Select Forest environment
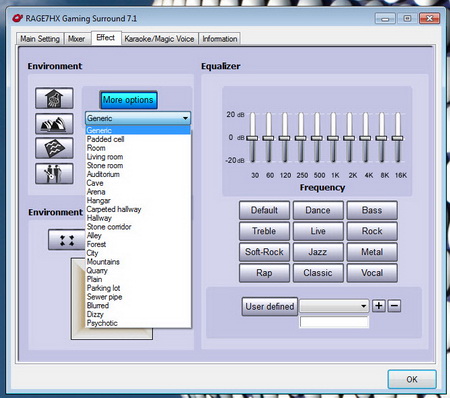450x398 pixels. click(138, 244)
